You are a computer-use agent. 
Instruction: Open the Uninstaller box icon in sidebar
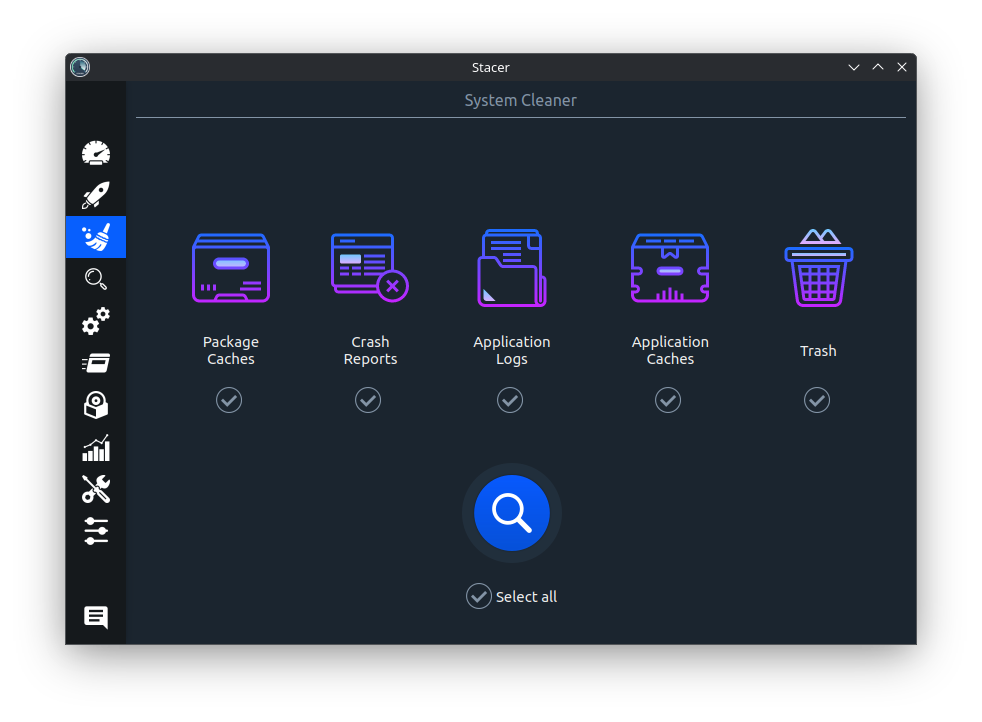96,405
